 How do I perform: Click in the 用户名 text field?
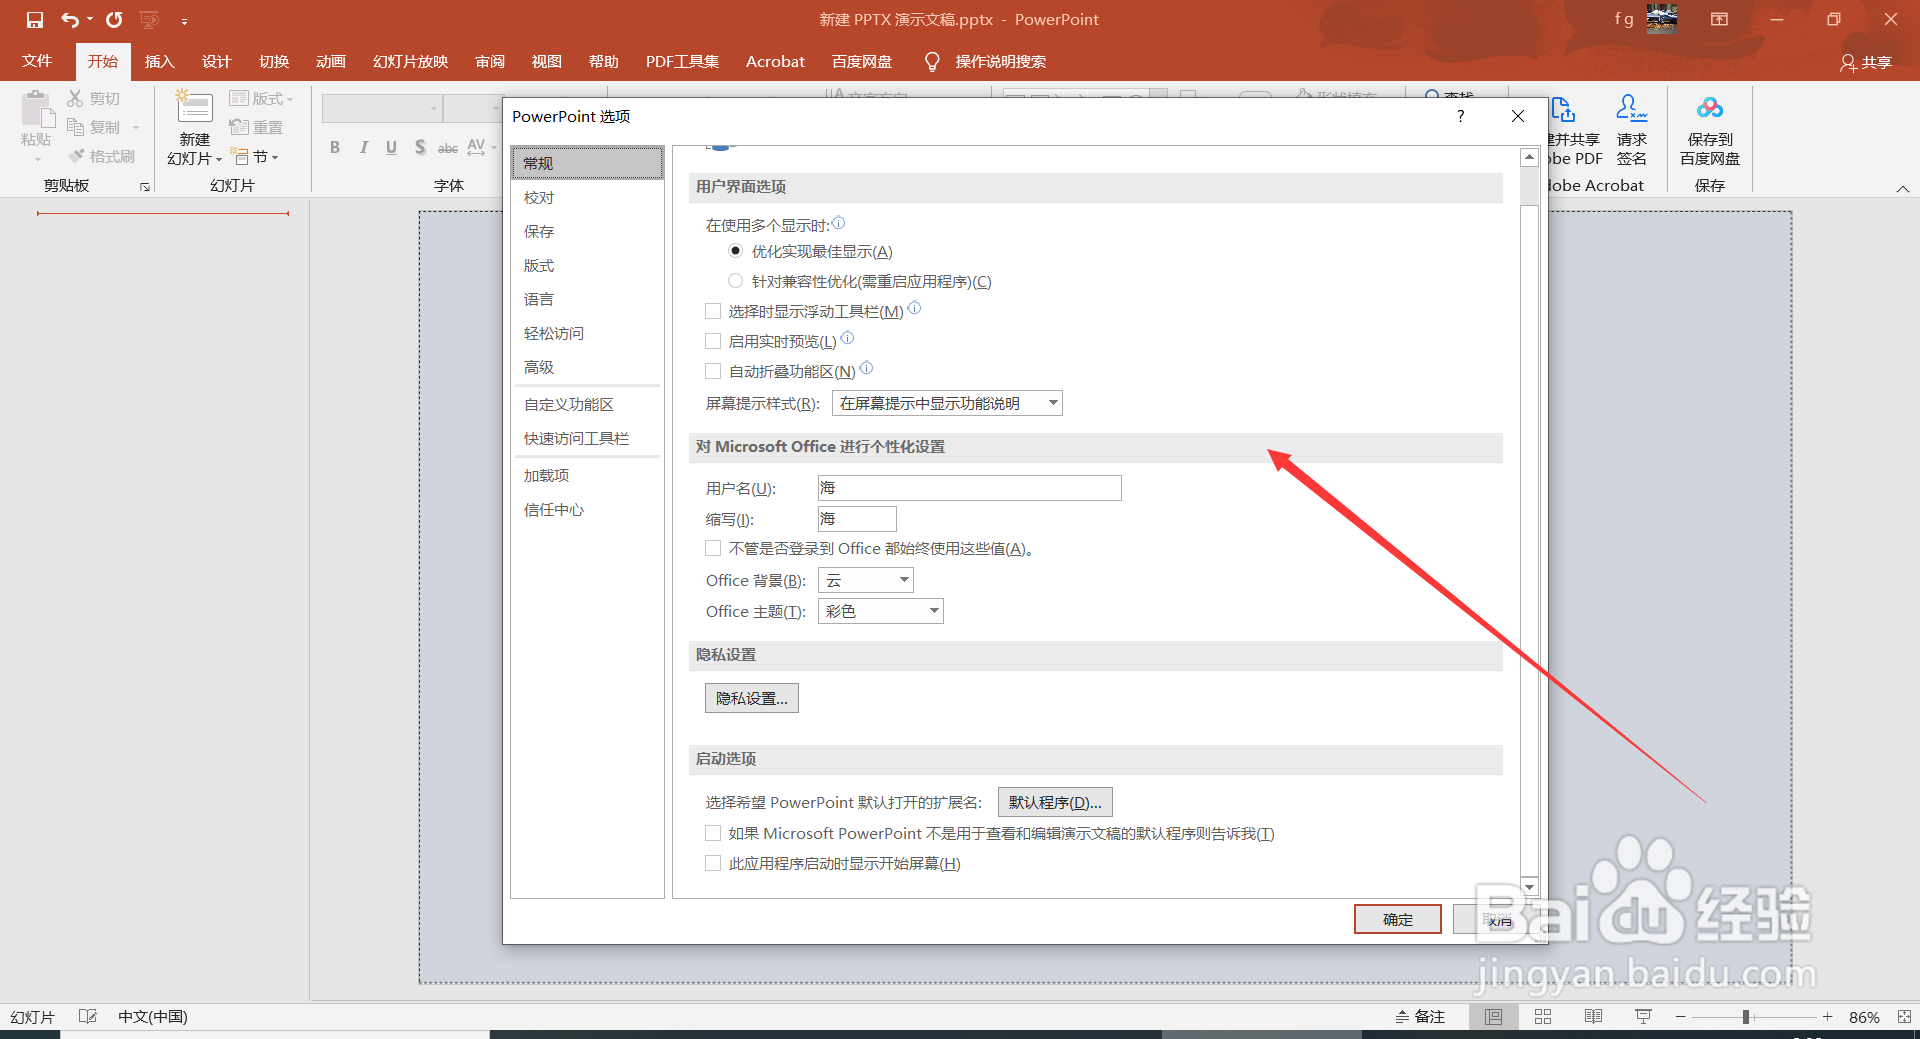[969, 488]
